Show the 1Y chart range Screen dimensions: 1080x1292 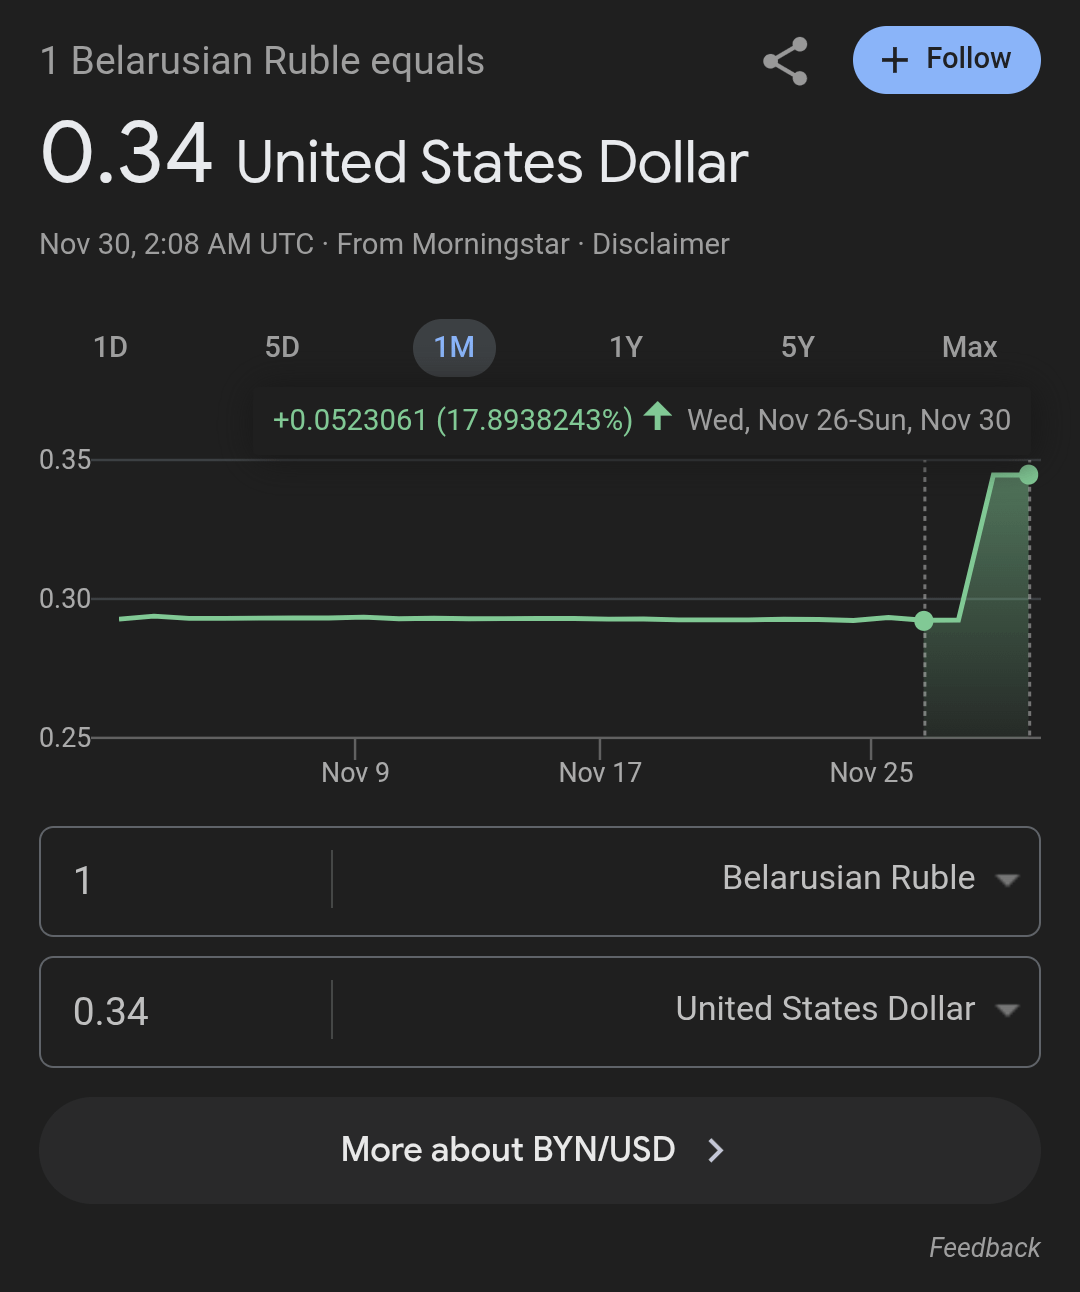coord(626,347)
